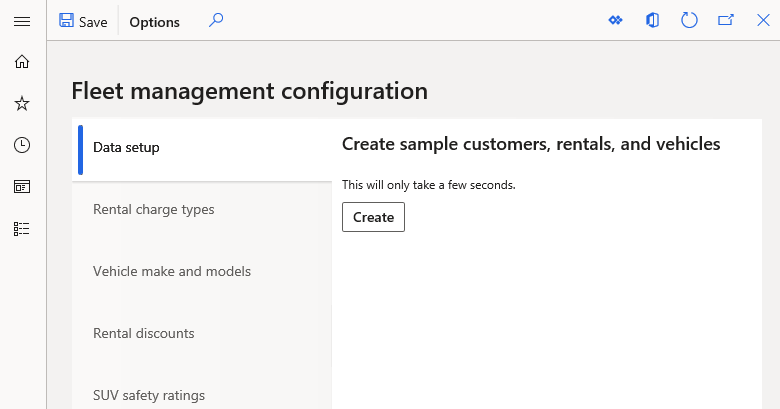This screenshot has height=409, width=780.
Task: Close the Fleet management configuration form
Action: tap(763, 21)
